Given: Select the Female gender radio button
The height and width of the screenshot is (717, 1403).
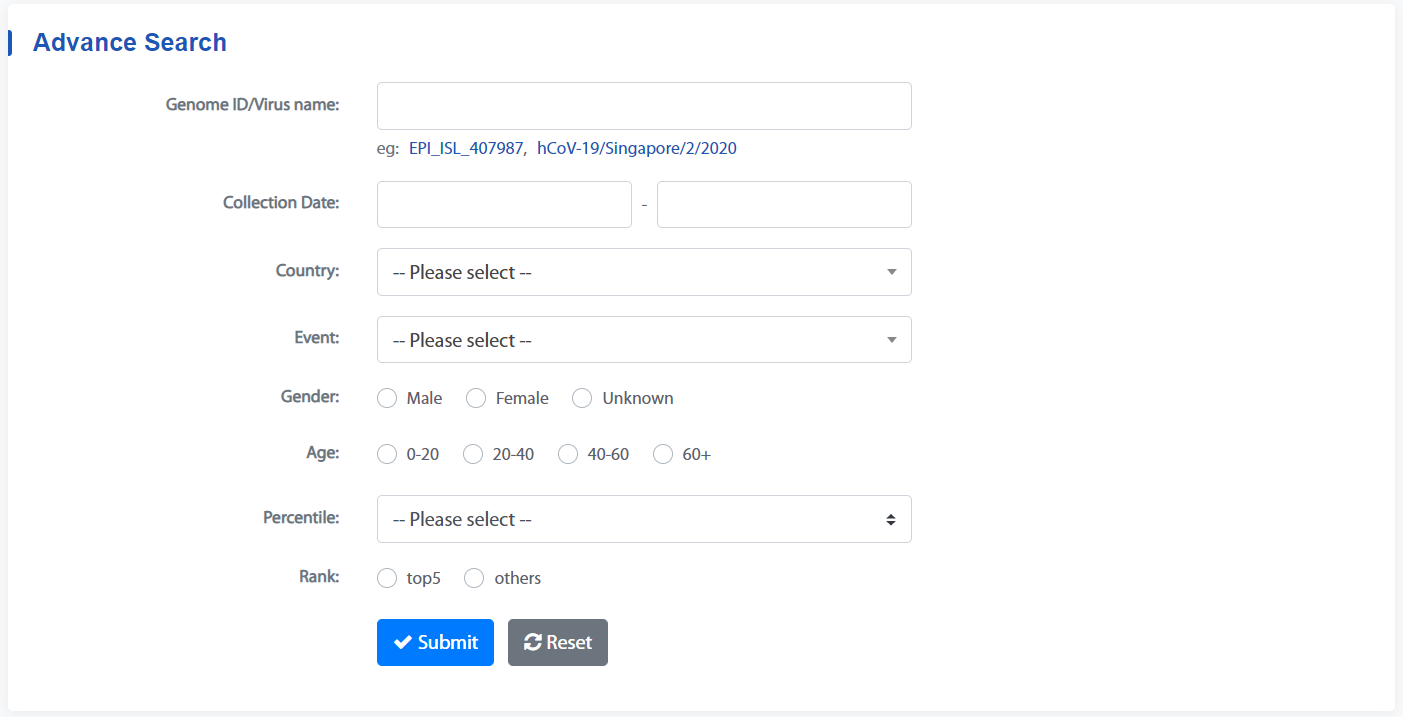Looking at the screenshot, I should tap(476, 398).
